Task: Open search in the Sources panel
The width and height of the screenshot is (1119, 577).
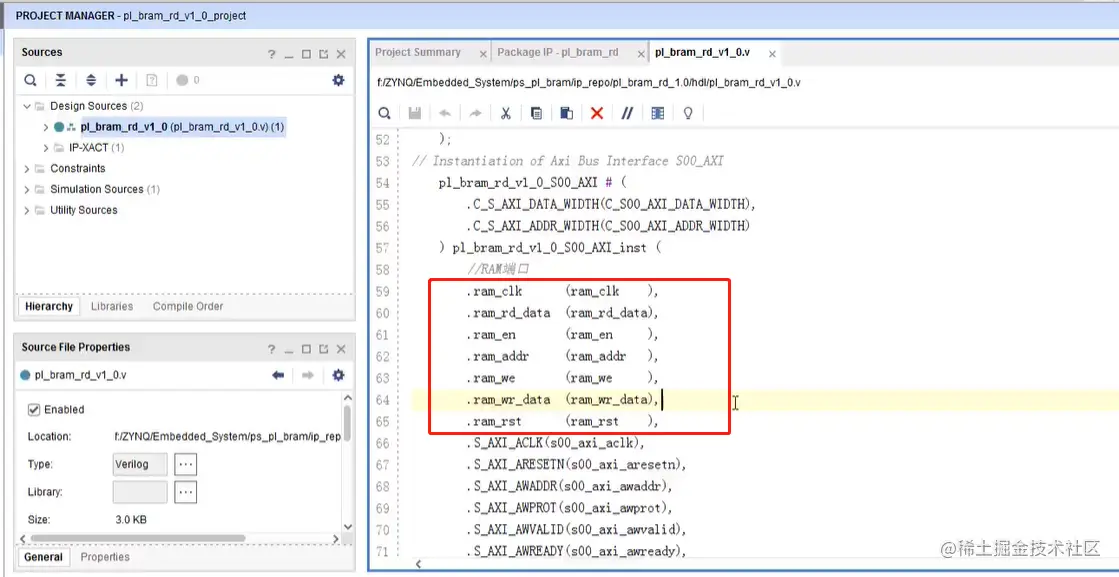Action: [x=30, y=80]
